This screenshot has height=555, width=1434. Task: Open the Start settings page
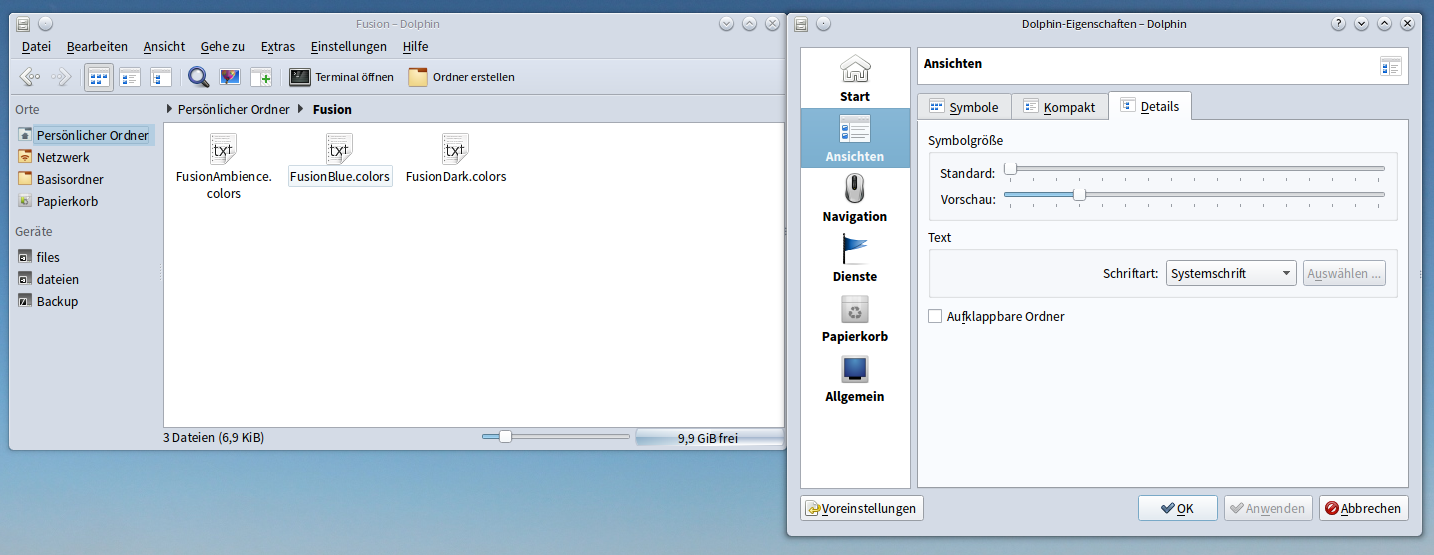tap(855, 78)
